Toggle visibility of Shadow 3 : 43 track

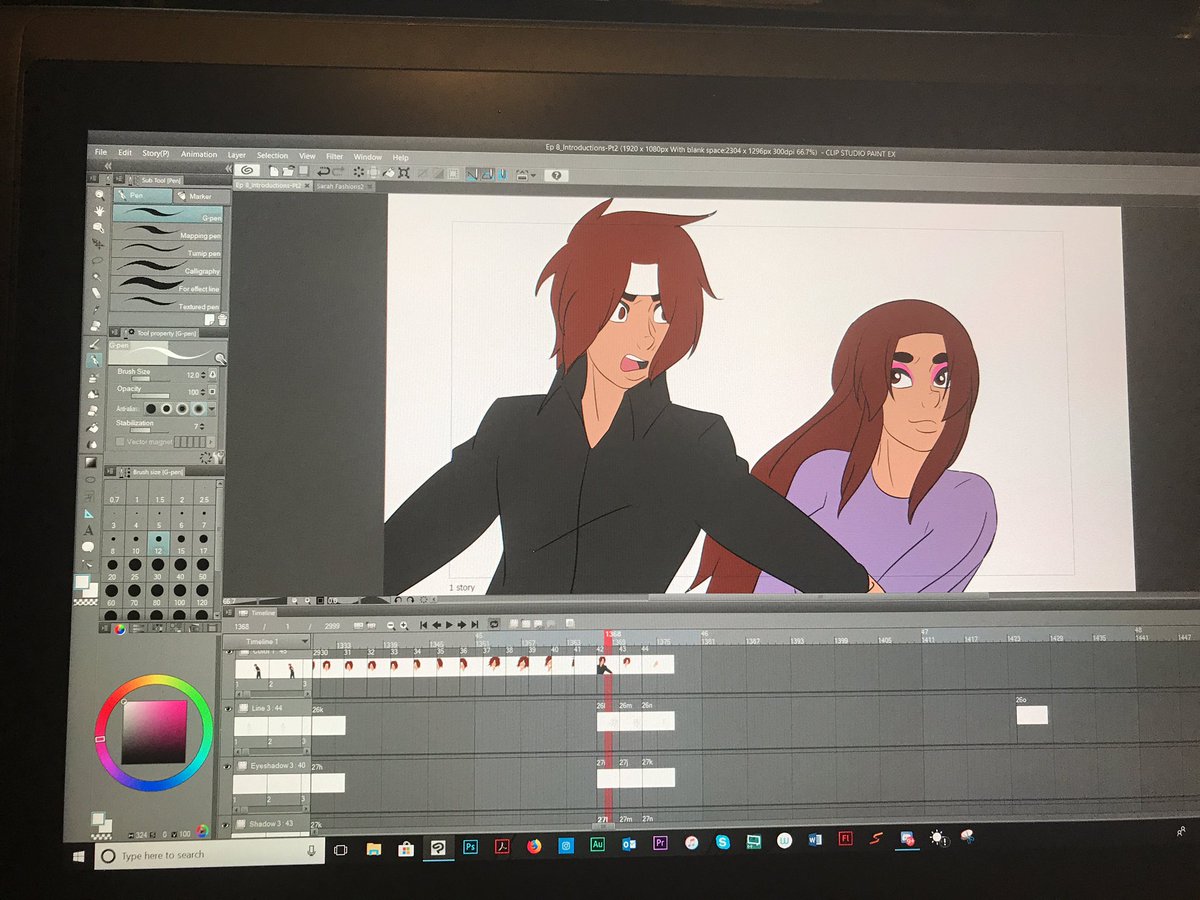point(226,824)
